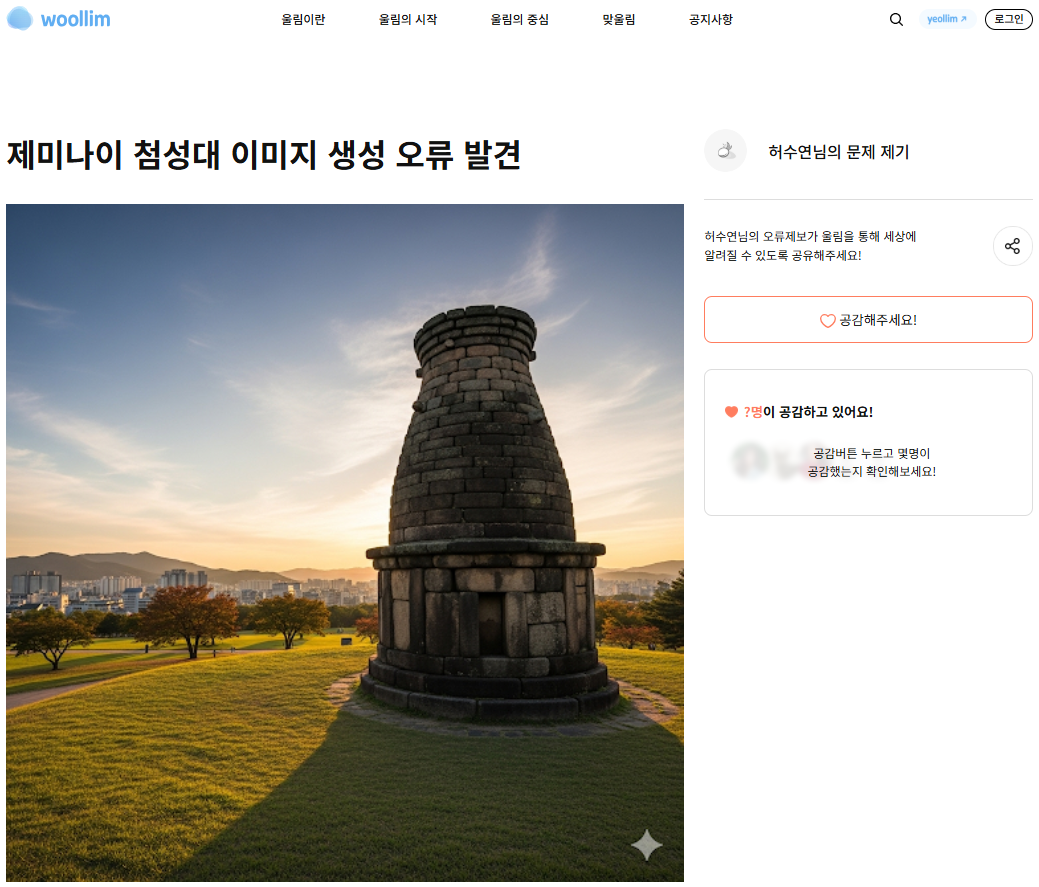The width and height of the screenshot is (1039, 887).
Task: Click the woollim cloud logo icon
Action: 20,19
